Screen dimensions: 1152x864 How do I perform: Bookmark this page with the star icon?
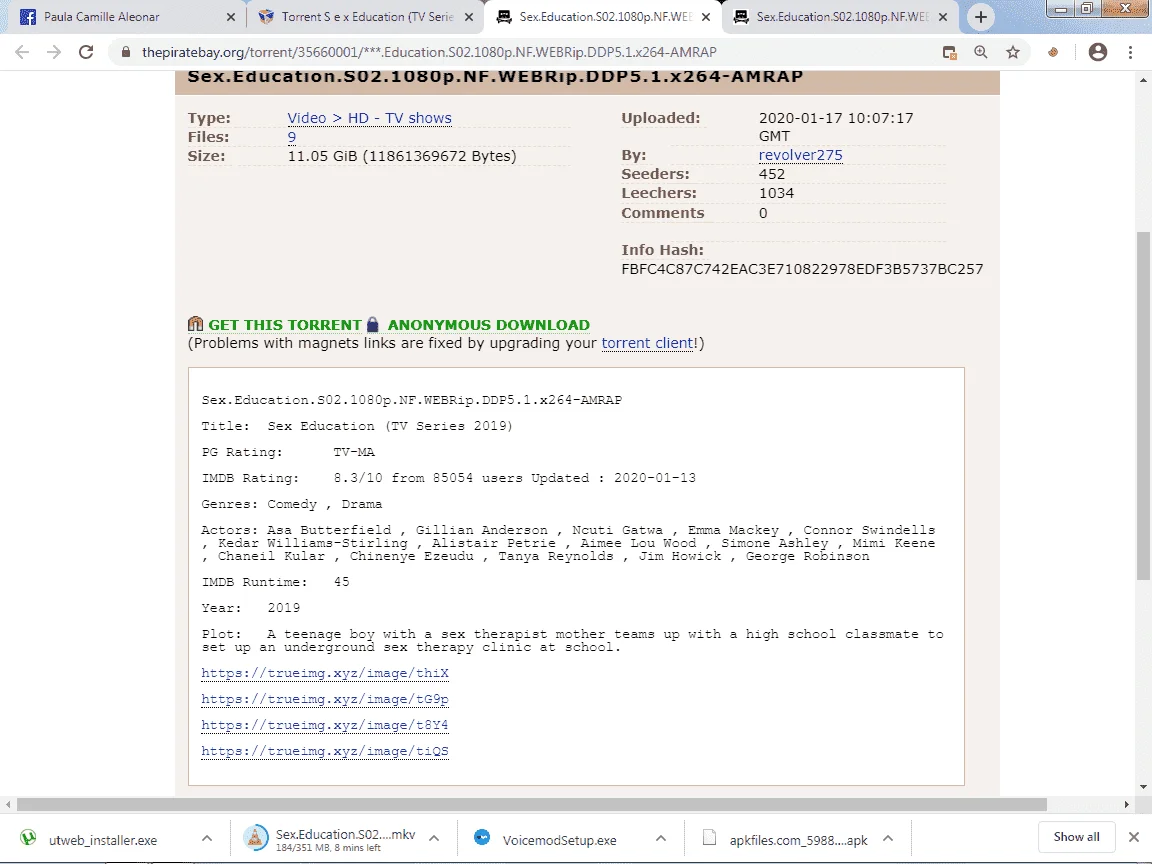coord(1013,52)
